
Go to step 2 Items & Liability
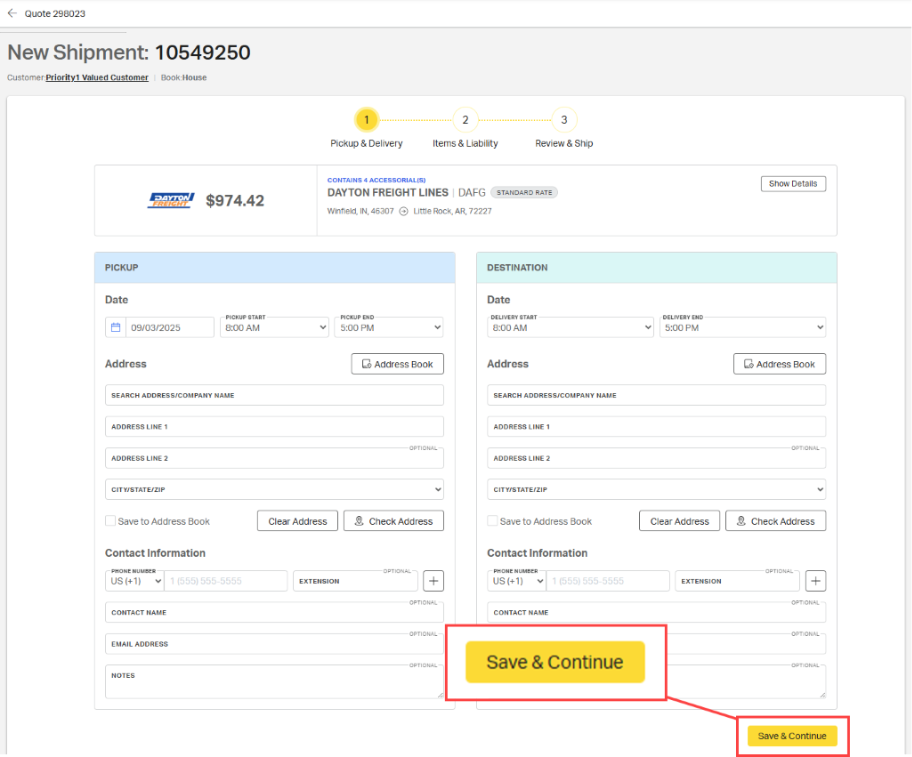[464, 120]
